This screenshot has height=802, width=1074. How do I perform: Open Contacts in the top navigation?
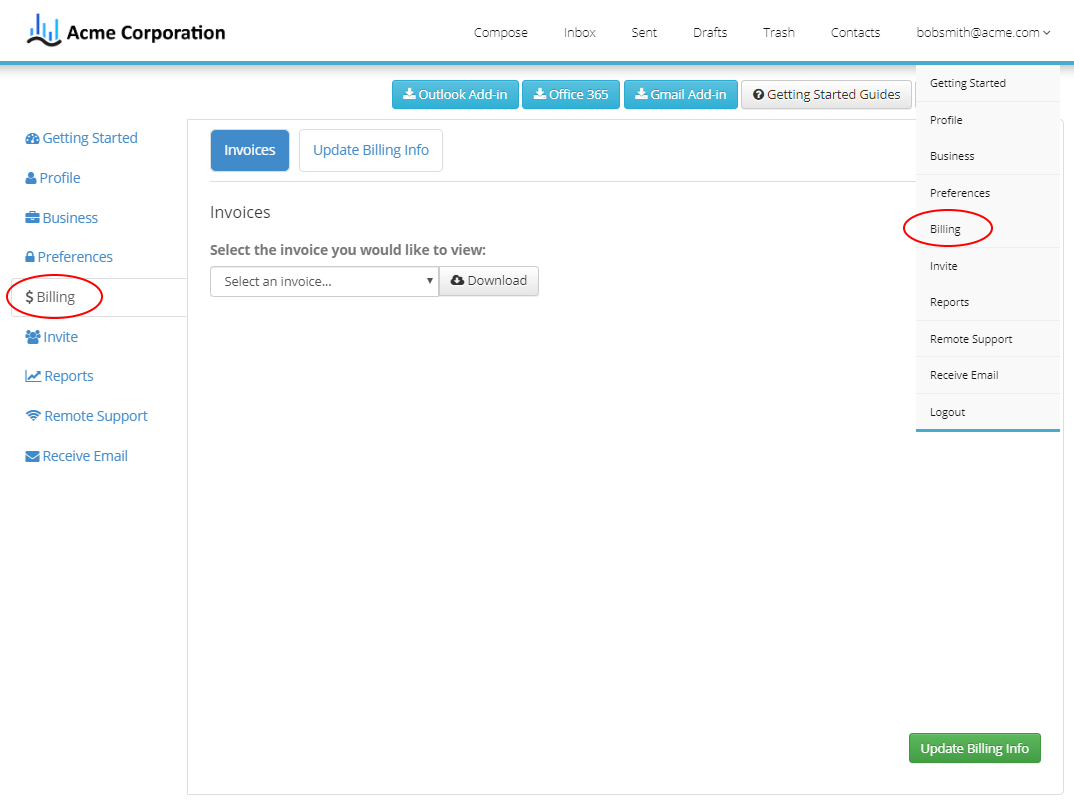click(x=855, y=32)
